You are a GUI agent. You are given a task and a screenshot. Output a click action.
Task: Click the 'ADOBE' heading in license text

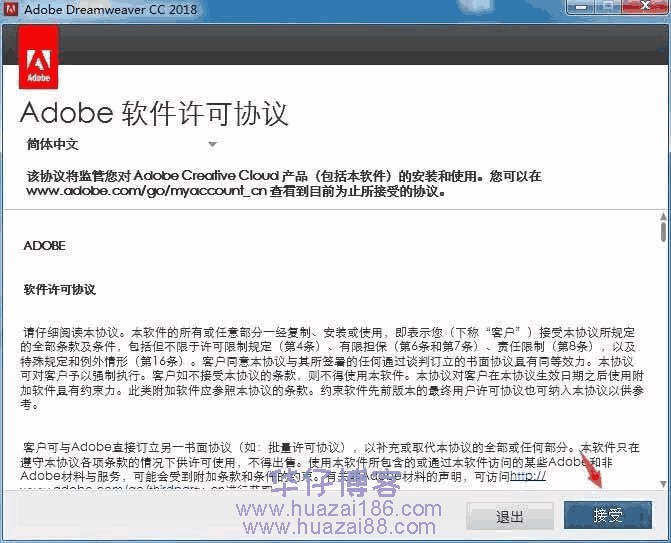click(45, 246)
